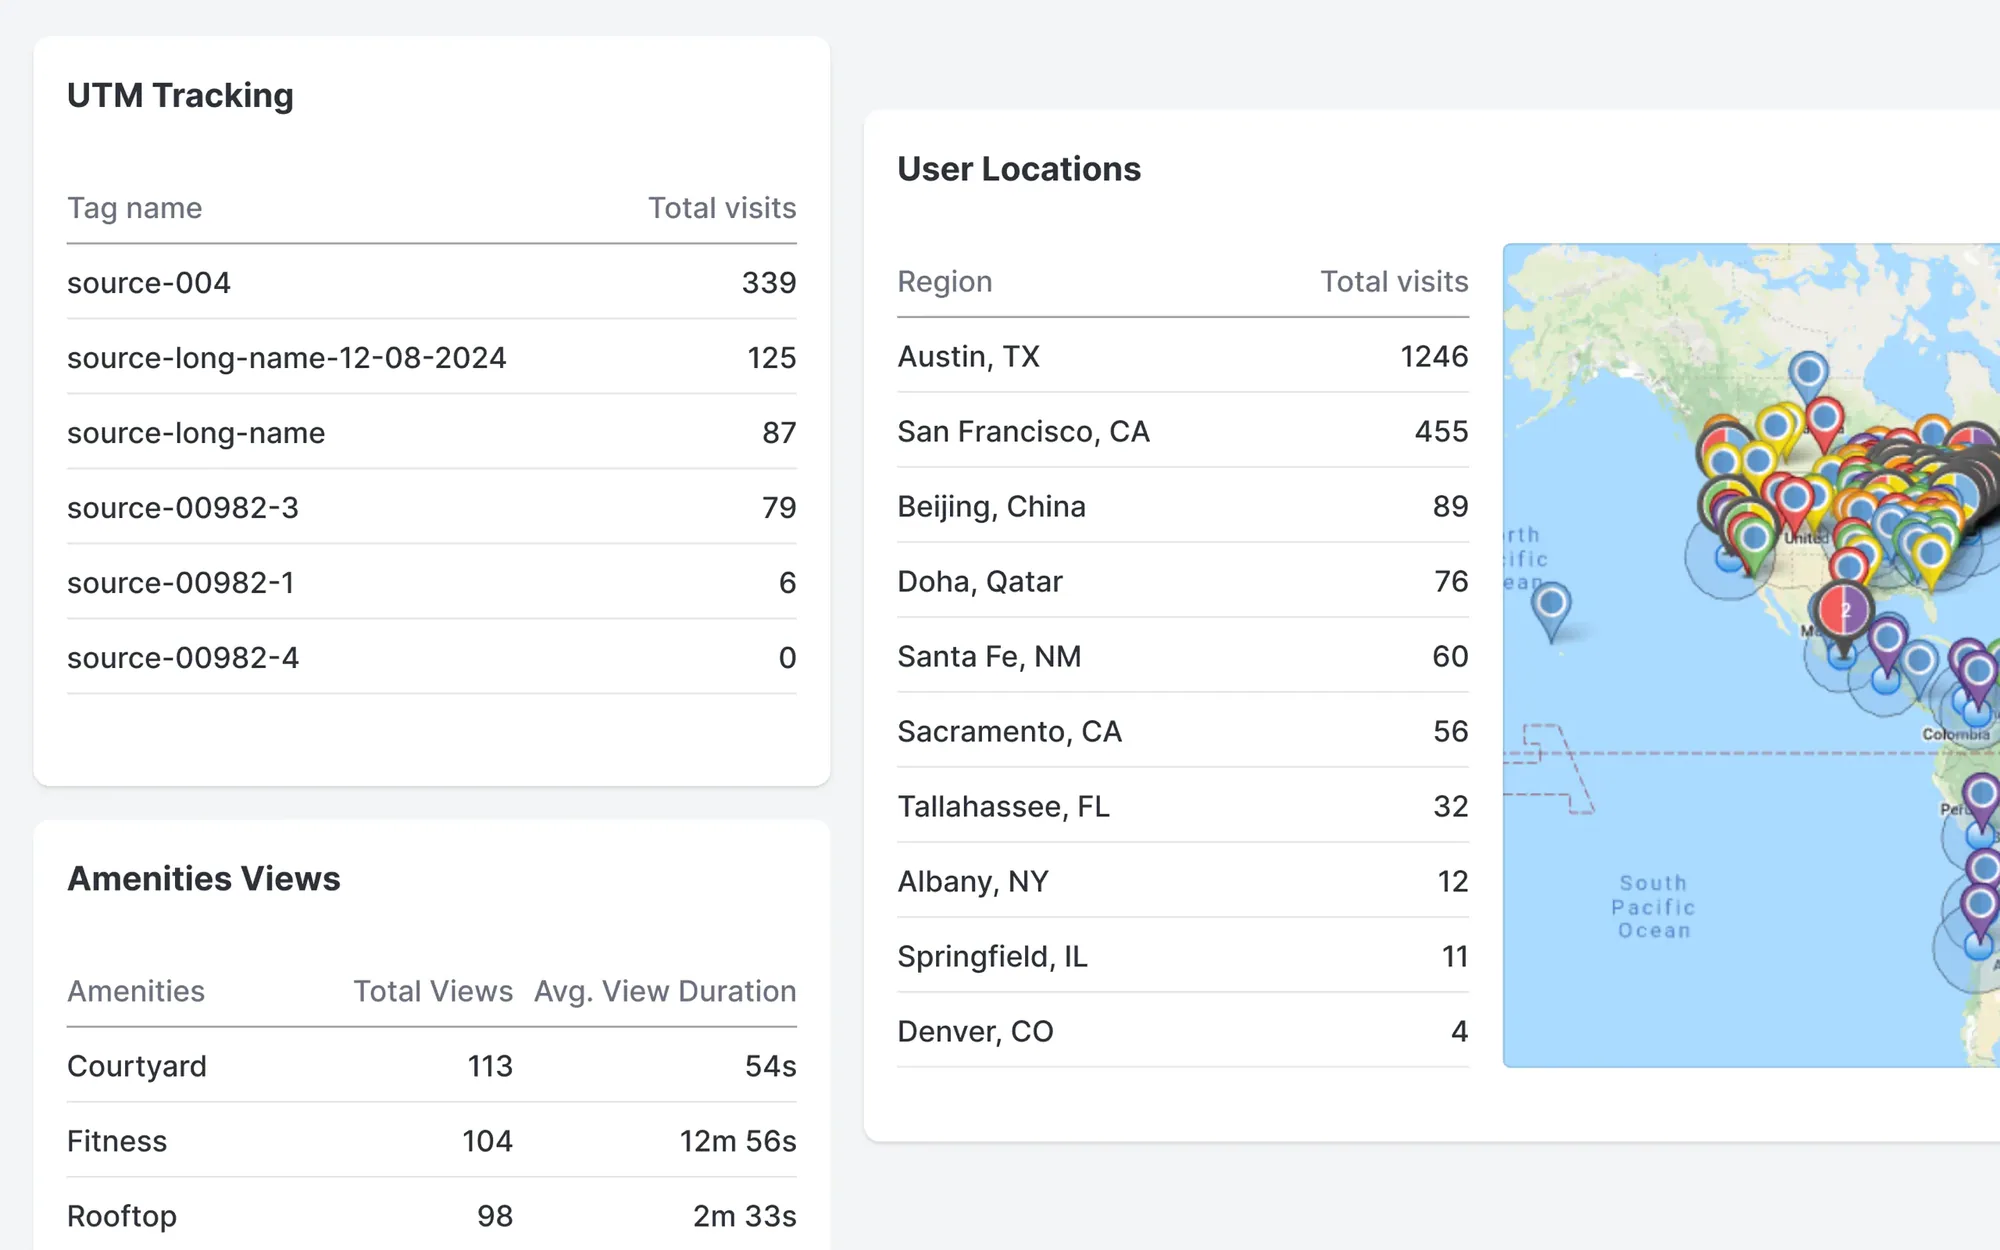Click the 54s duration value

(770, 1066)
